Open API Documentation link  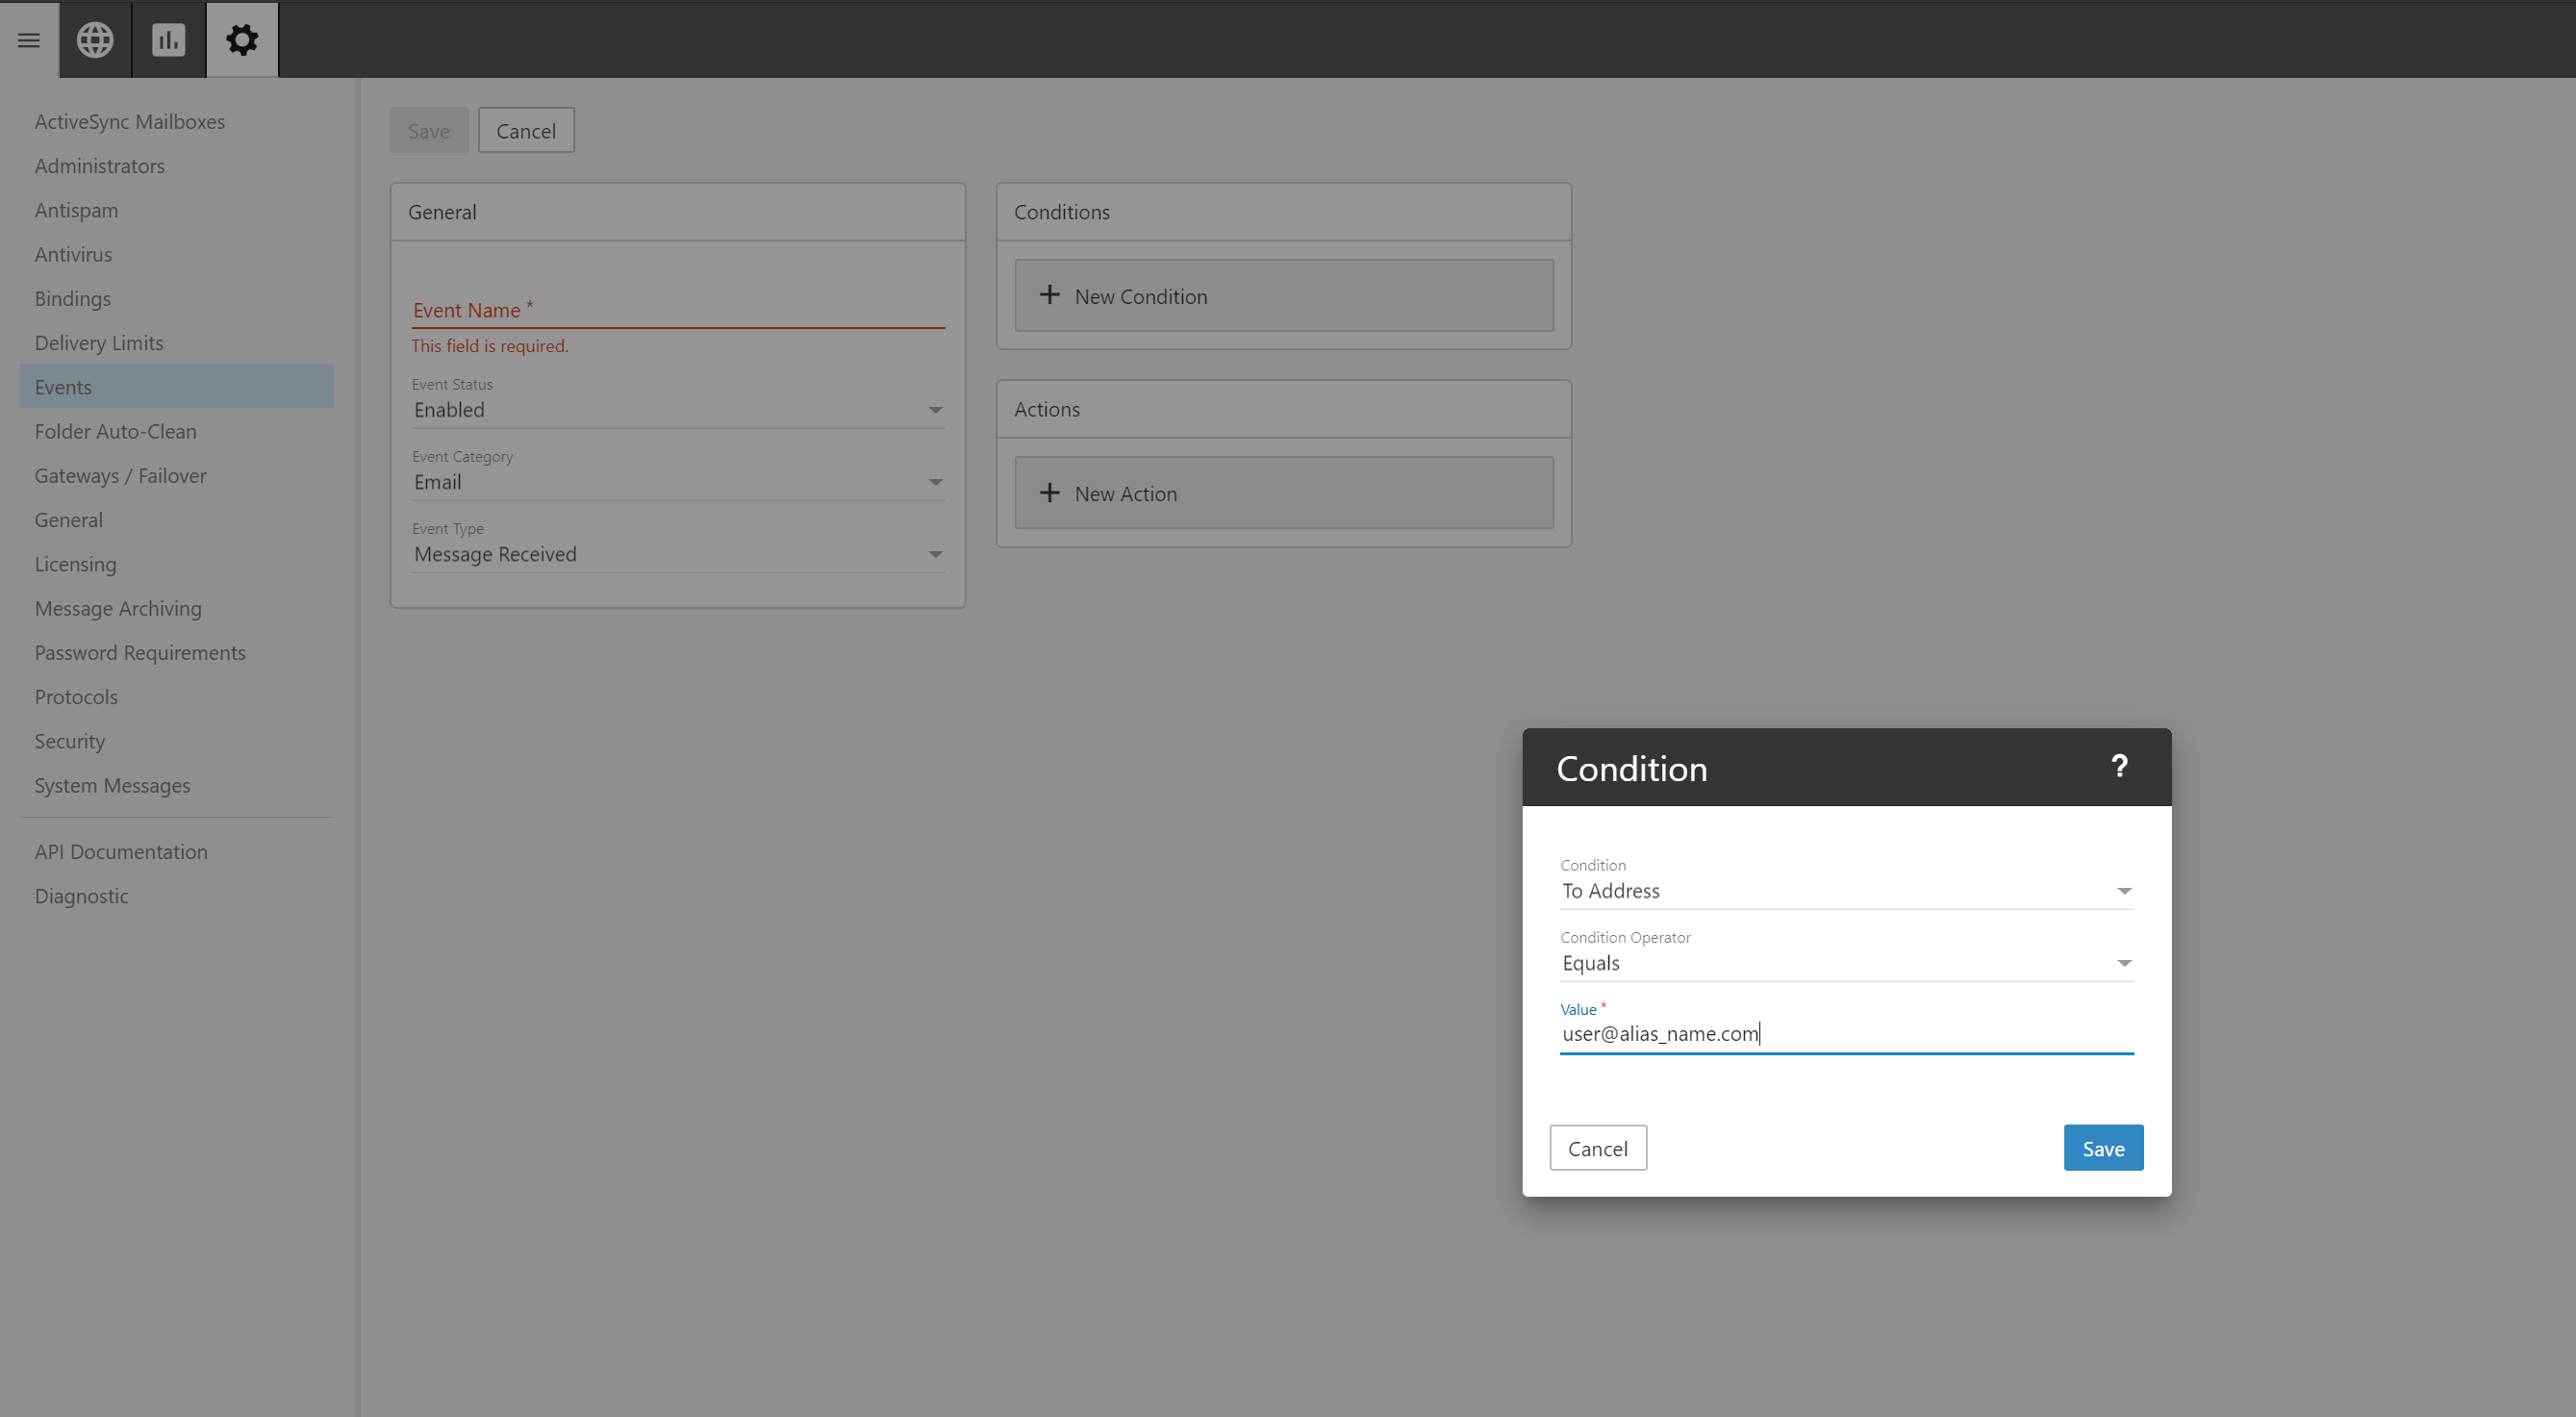[121, 851]
